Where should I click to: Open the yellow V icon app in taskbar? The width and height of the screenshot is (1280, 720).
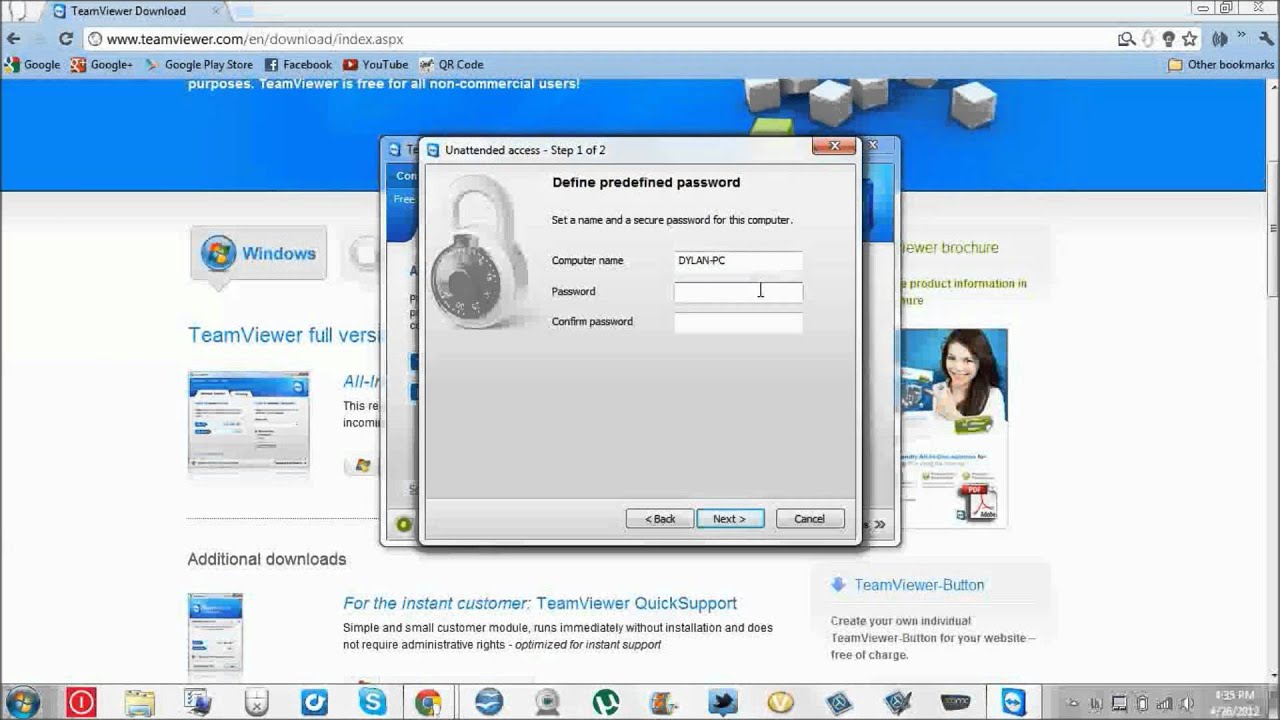click(x=780, y=702)
